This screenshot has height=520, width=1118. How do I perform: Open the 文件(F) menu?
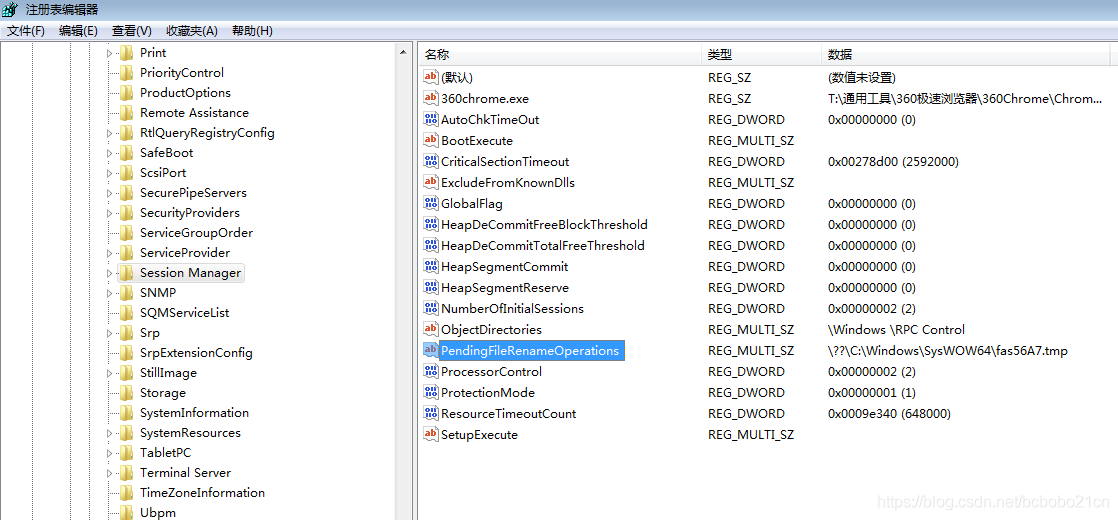pyautogui.click(x=26, y=31)
